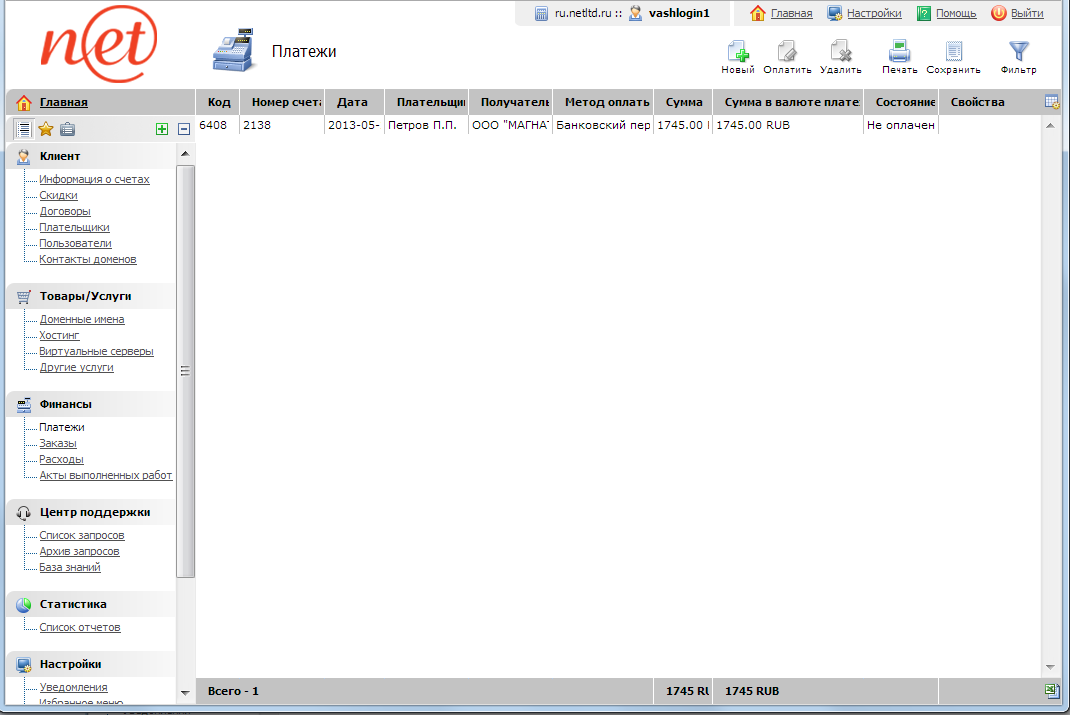Click the sidebar vertical scrollbar handle

point(185,370)
